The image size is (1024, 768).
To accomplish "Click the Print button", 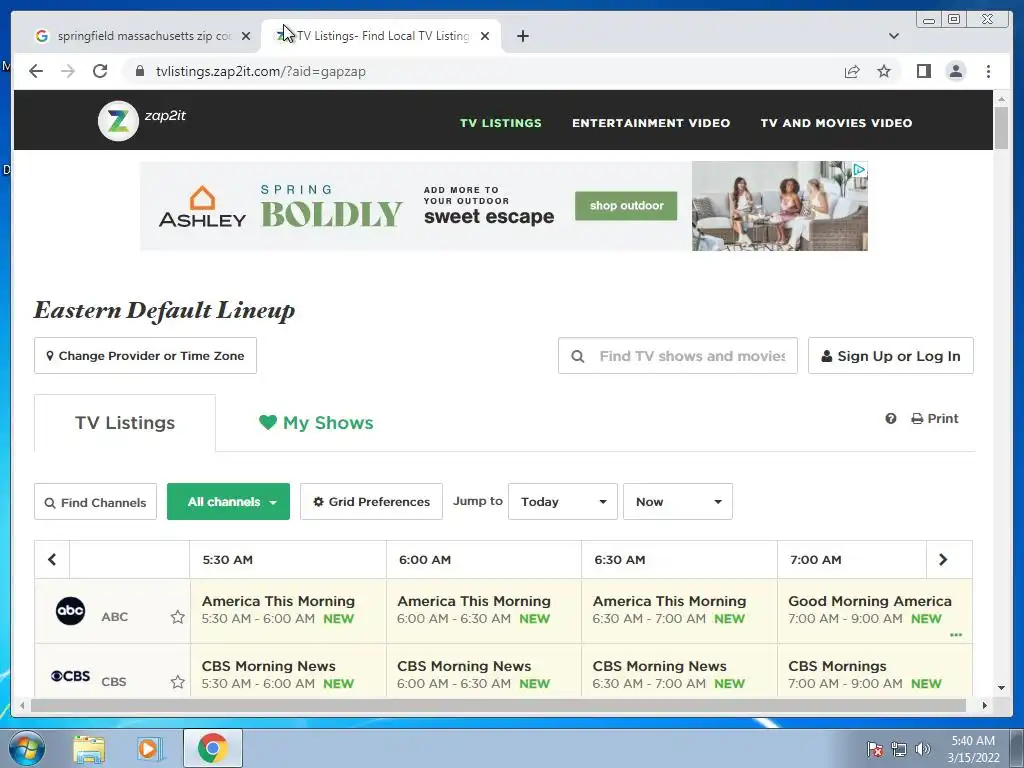I will pos(935,419).
